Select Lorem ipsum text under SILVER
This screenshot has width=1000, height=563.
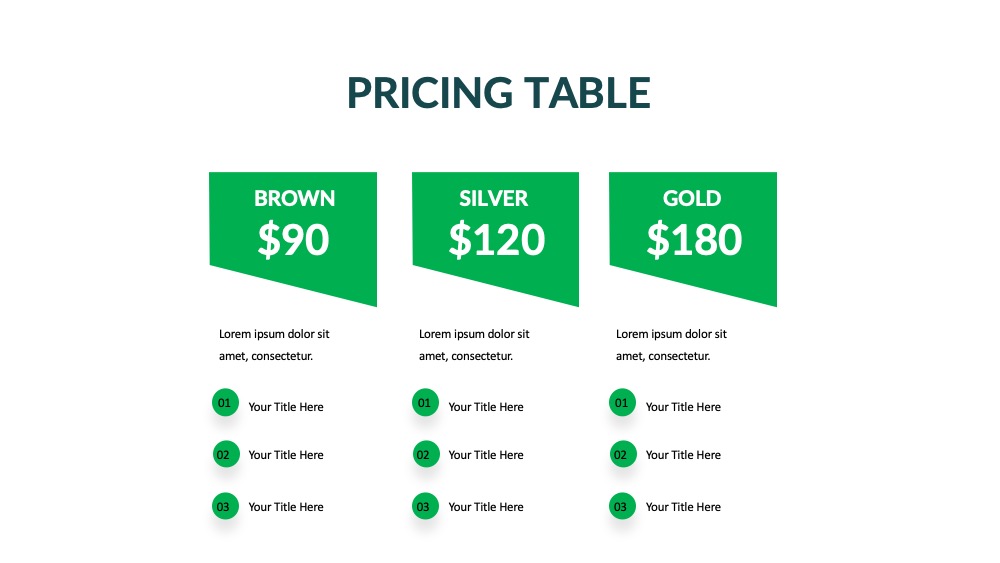pos(474,345)
